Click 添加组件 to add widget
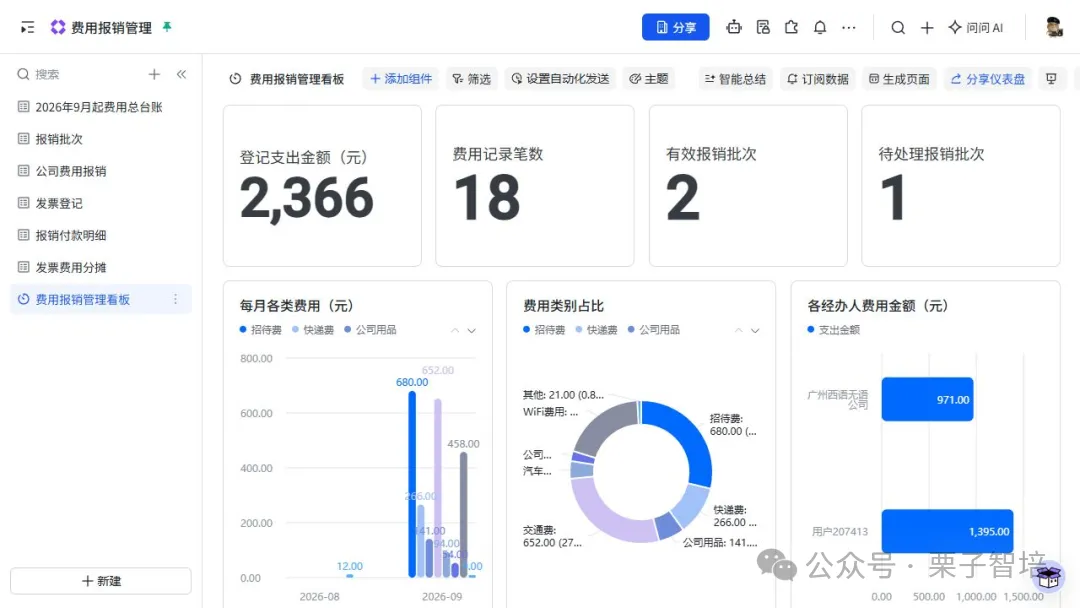This screenshot has width=1080, height=608. pos(401,79)
